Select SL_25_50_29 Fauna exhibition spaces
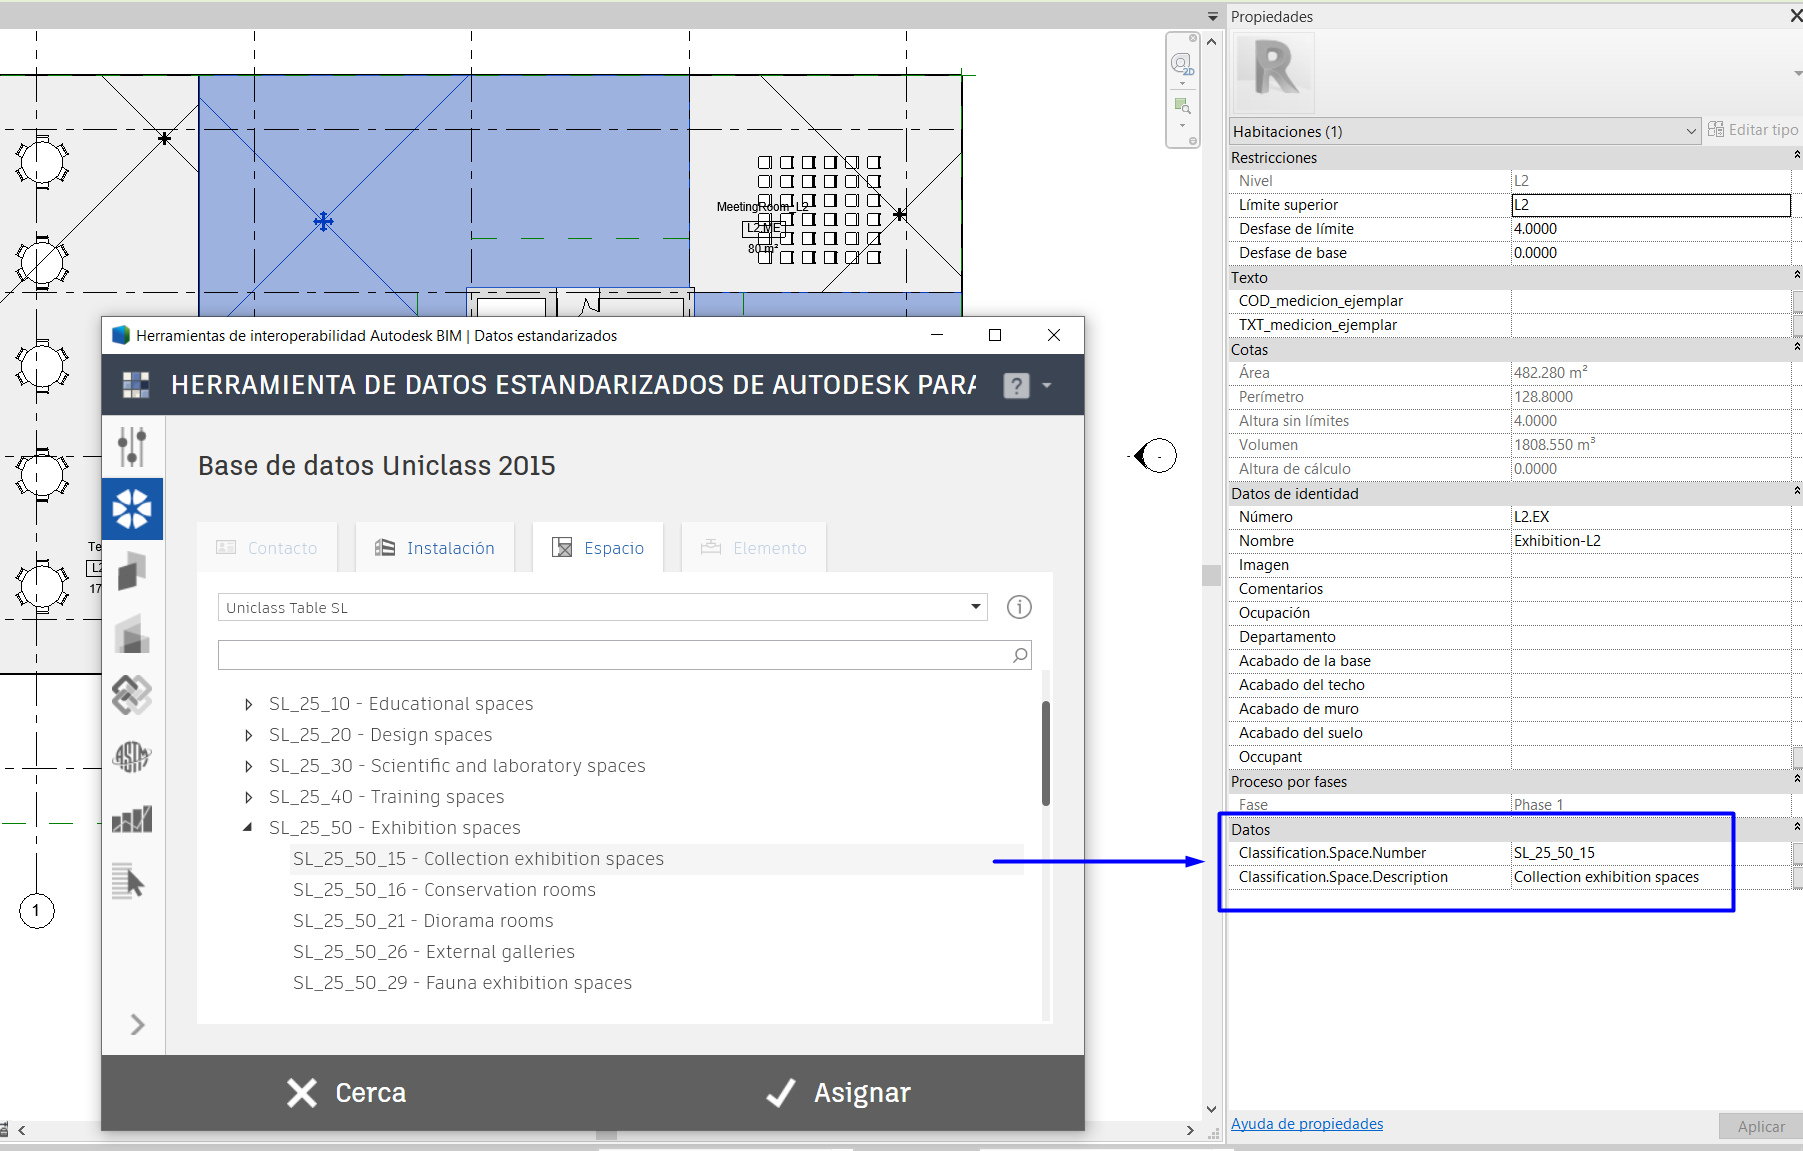This screenshot has height=1151, width=1803. [462, 983]
